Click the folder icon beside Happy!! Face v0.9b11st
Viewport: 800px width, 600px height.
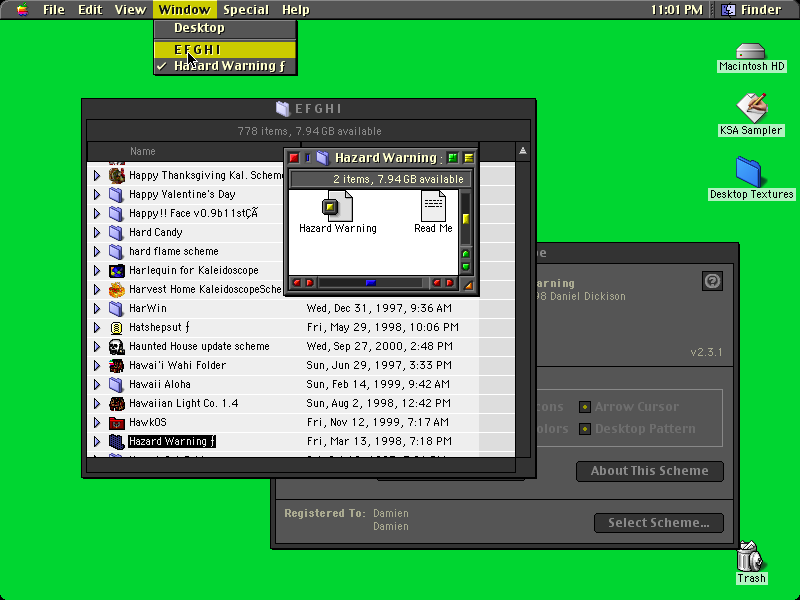(116, 213)
